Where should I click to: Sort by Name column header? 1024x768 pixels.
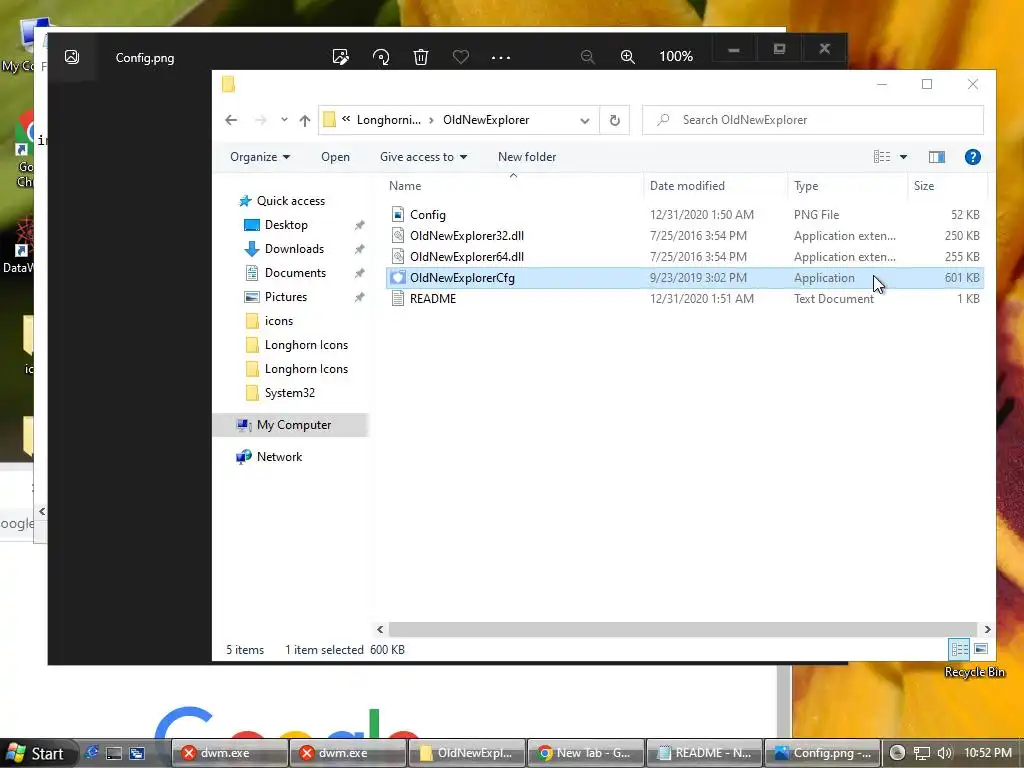pos(513,186)
